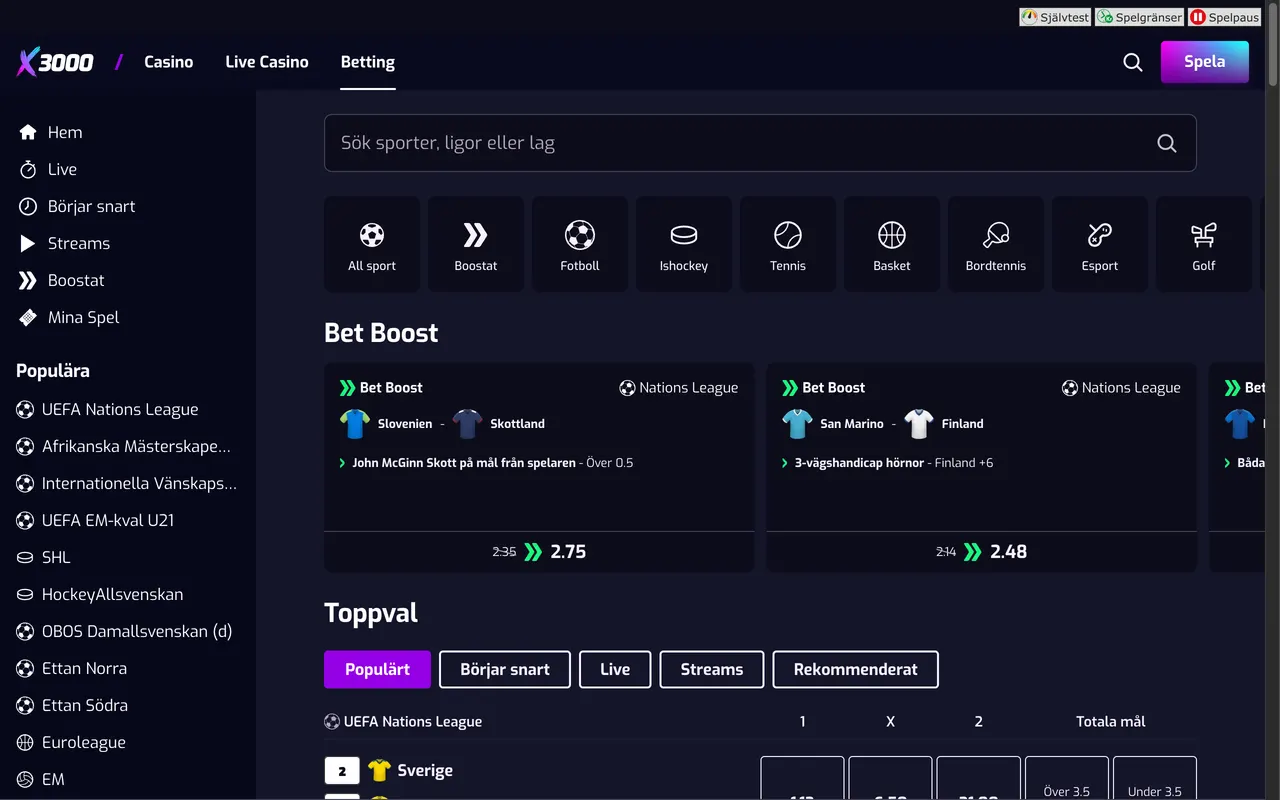Viewport: 1280px width, 800px height.
Task: Open the Självtest self-test tool
Action: [x=1055, y=17]
